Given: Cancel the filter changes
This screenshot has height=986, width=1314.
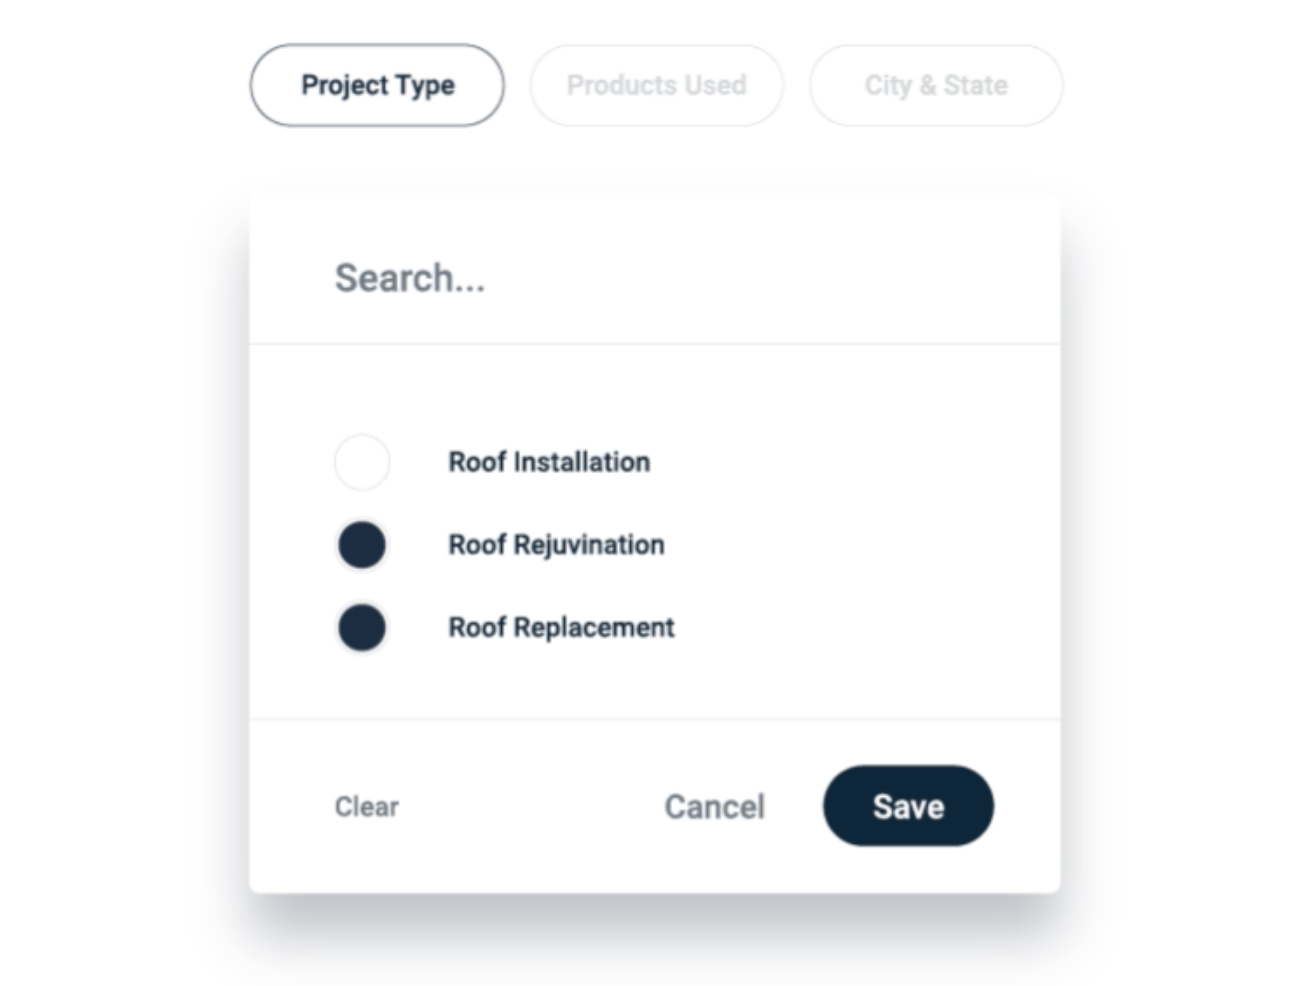Looking at the screenshot, I should 713,806.
